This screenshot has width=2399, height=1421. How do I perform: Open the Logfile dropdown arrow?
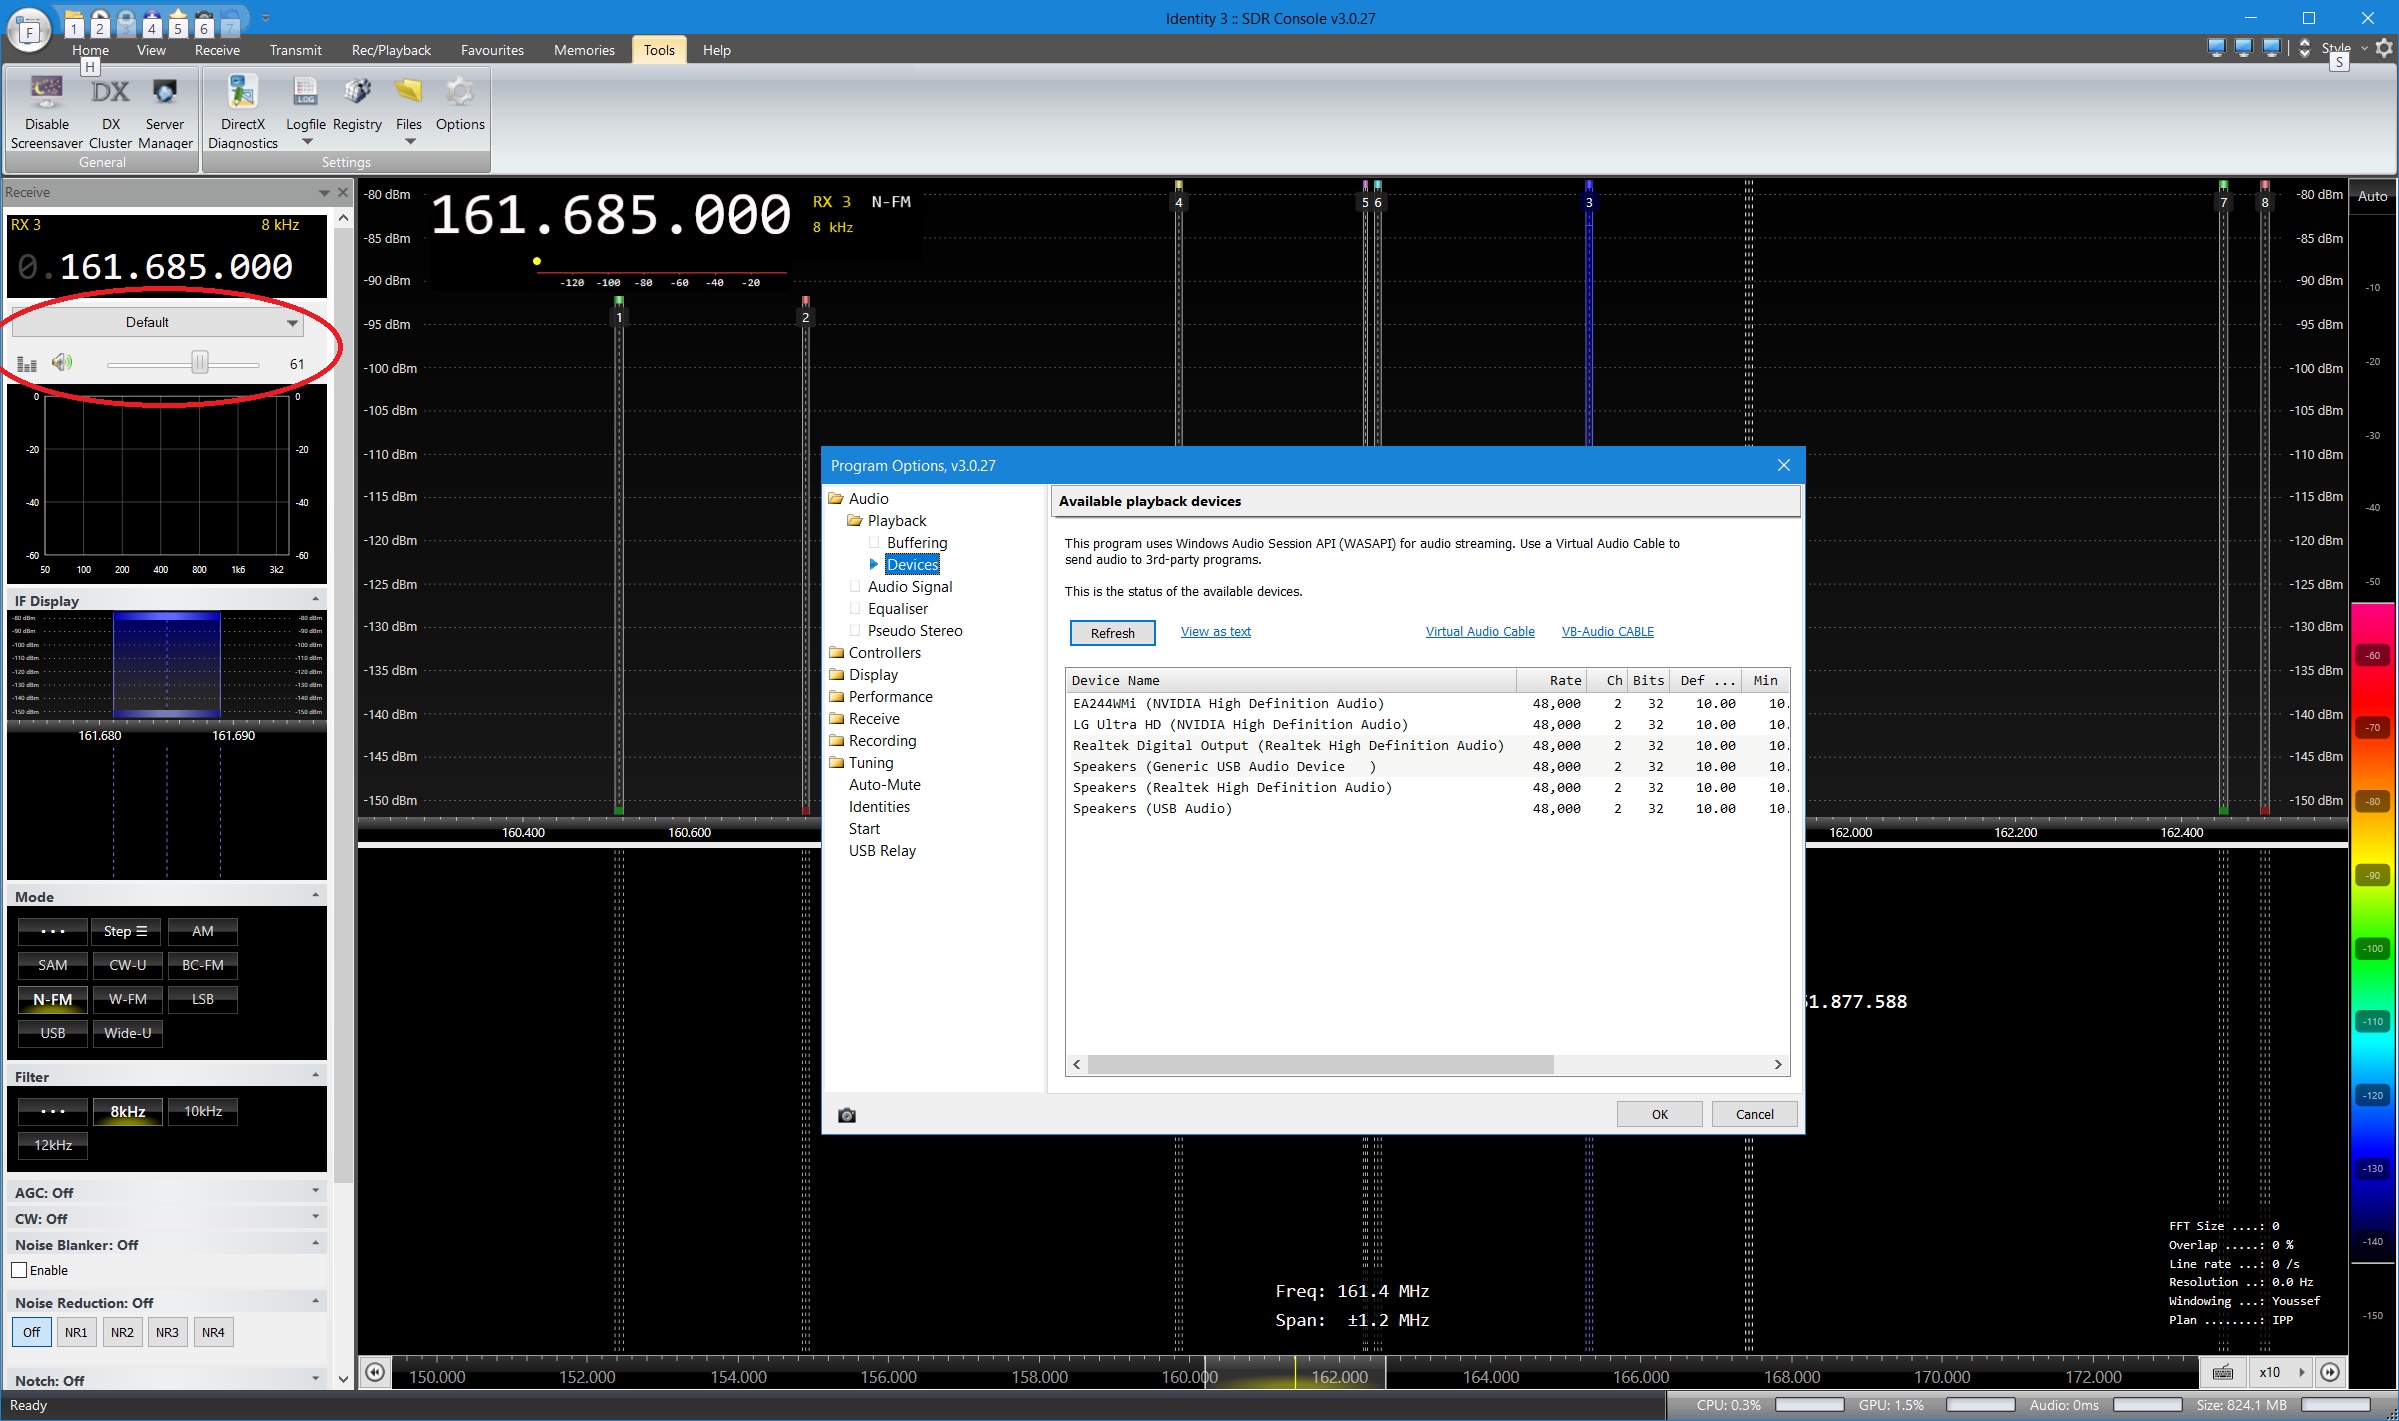click(307, 142)
